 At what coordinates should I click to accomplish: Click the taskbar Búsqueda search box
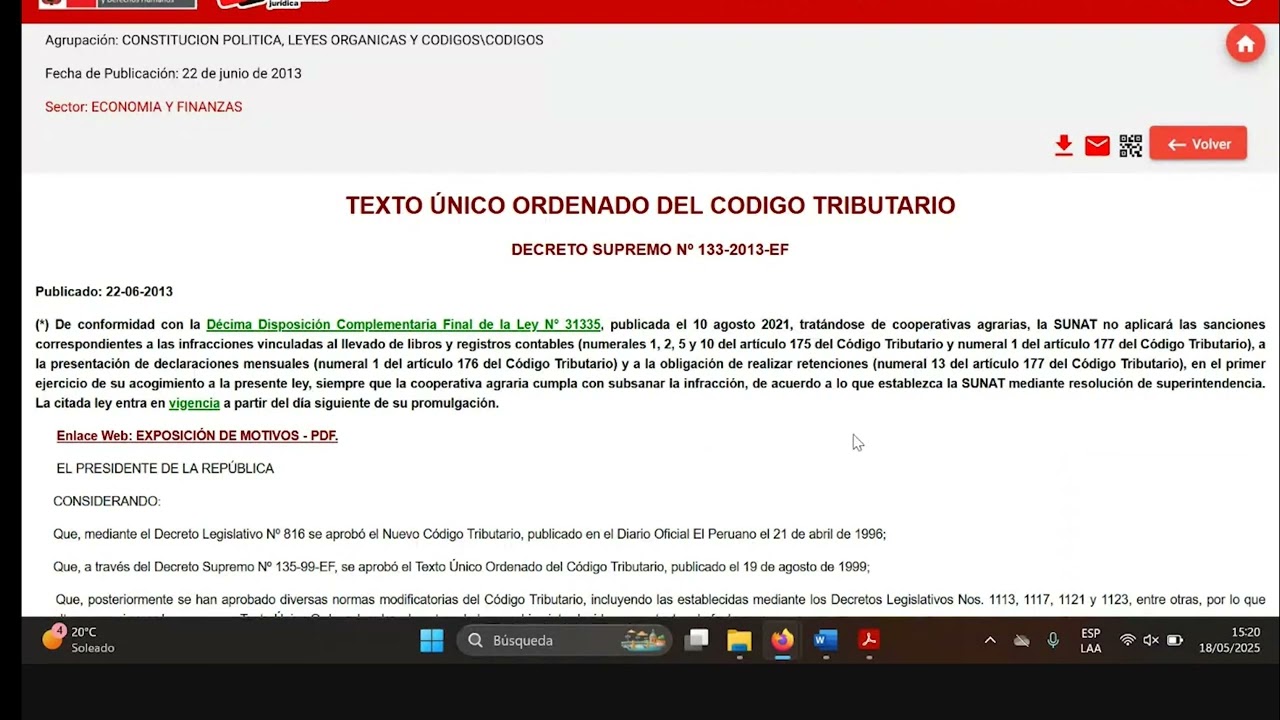[564, 640]
